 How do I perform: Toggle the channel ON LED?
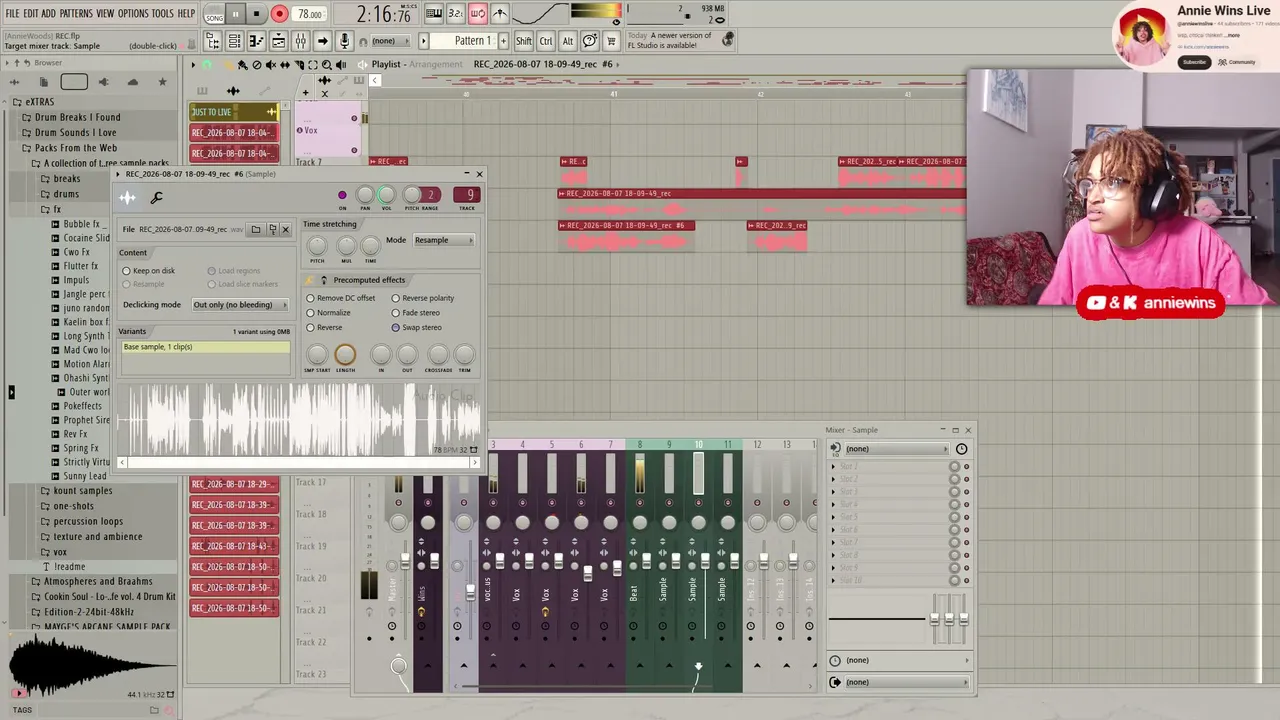tap(342, 196)
